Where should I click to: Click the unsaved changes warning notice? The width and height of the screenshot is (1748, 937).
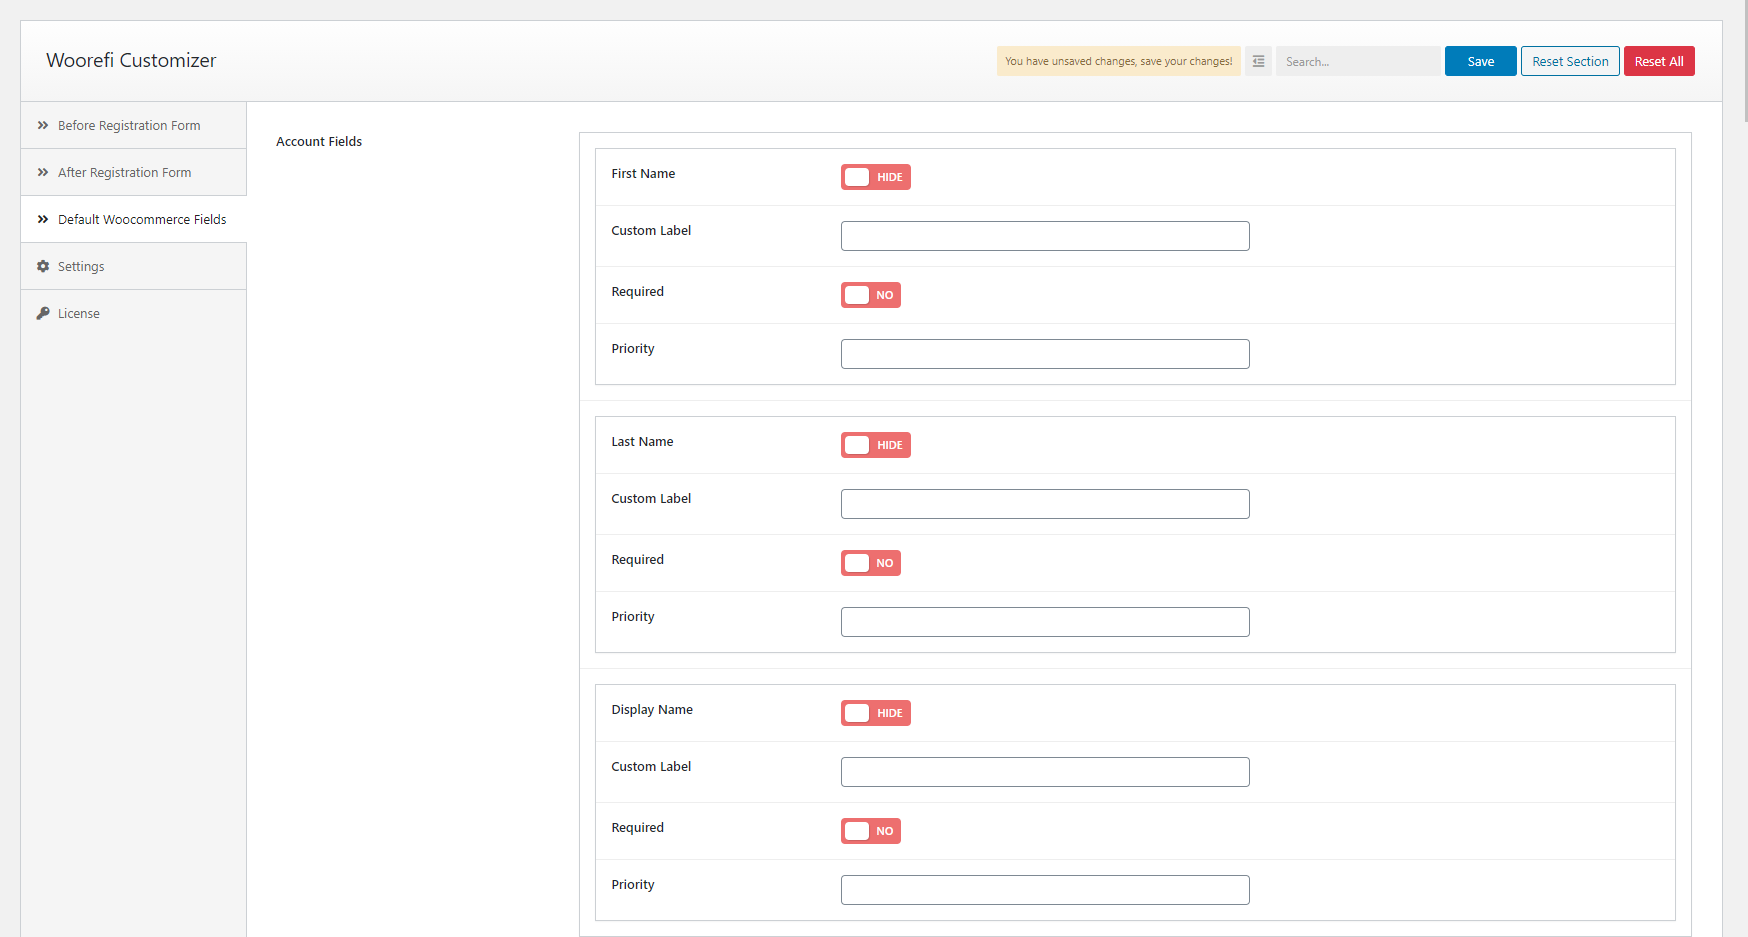(1118, 61)
